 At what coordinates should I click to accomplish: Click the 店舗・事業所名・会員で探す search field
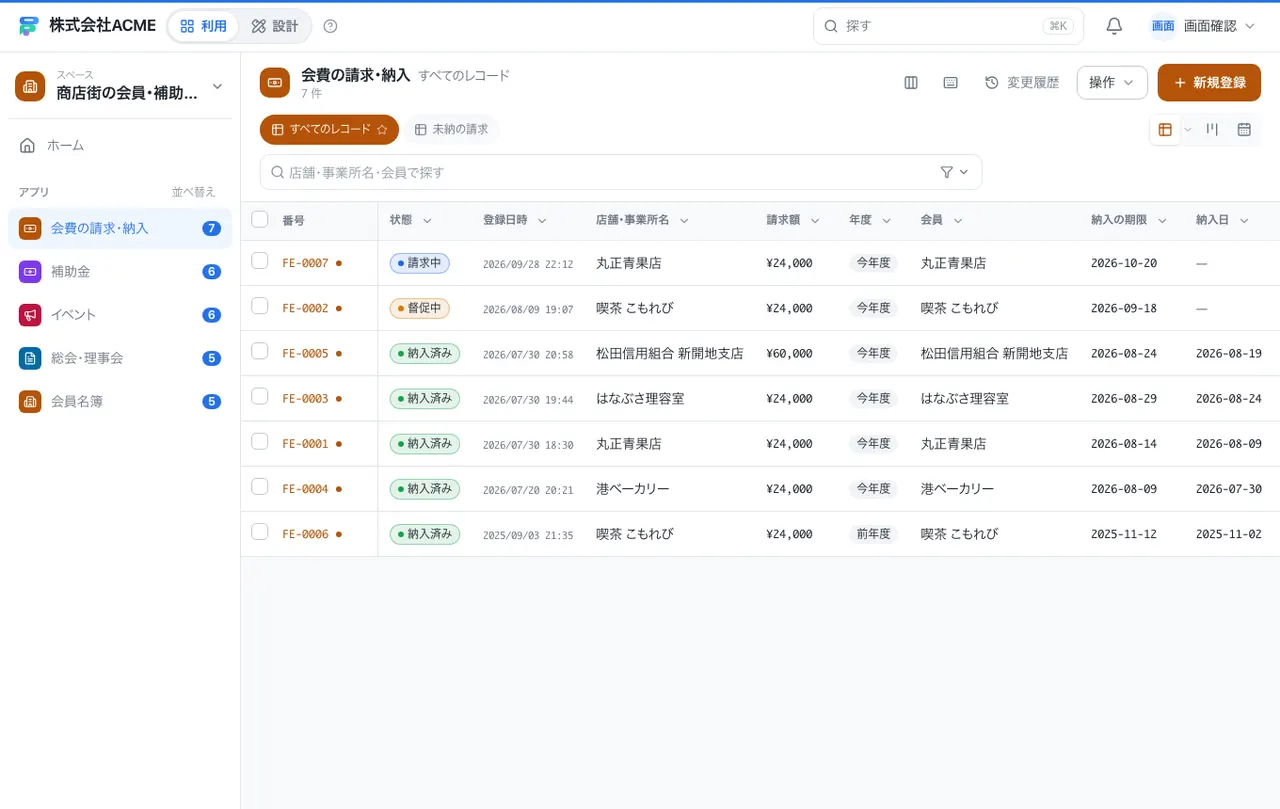(x=621, y=172)
